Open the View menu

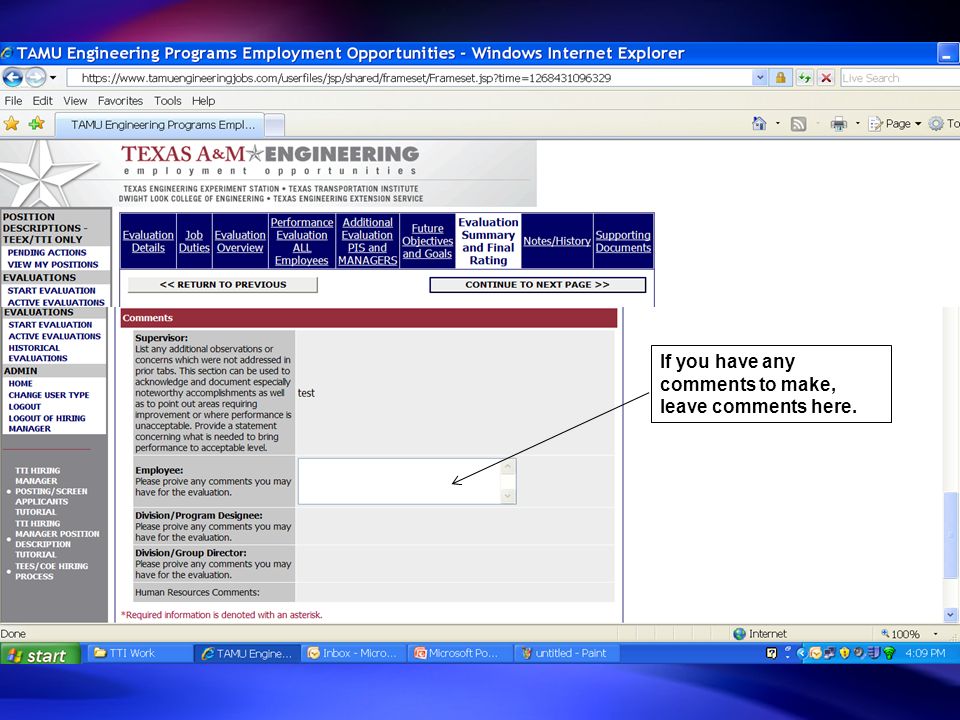75,100
